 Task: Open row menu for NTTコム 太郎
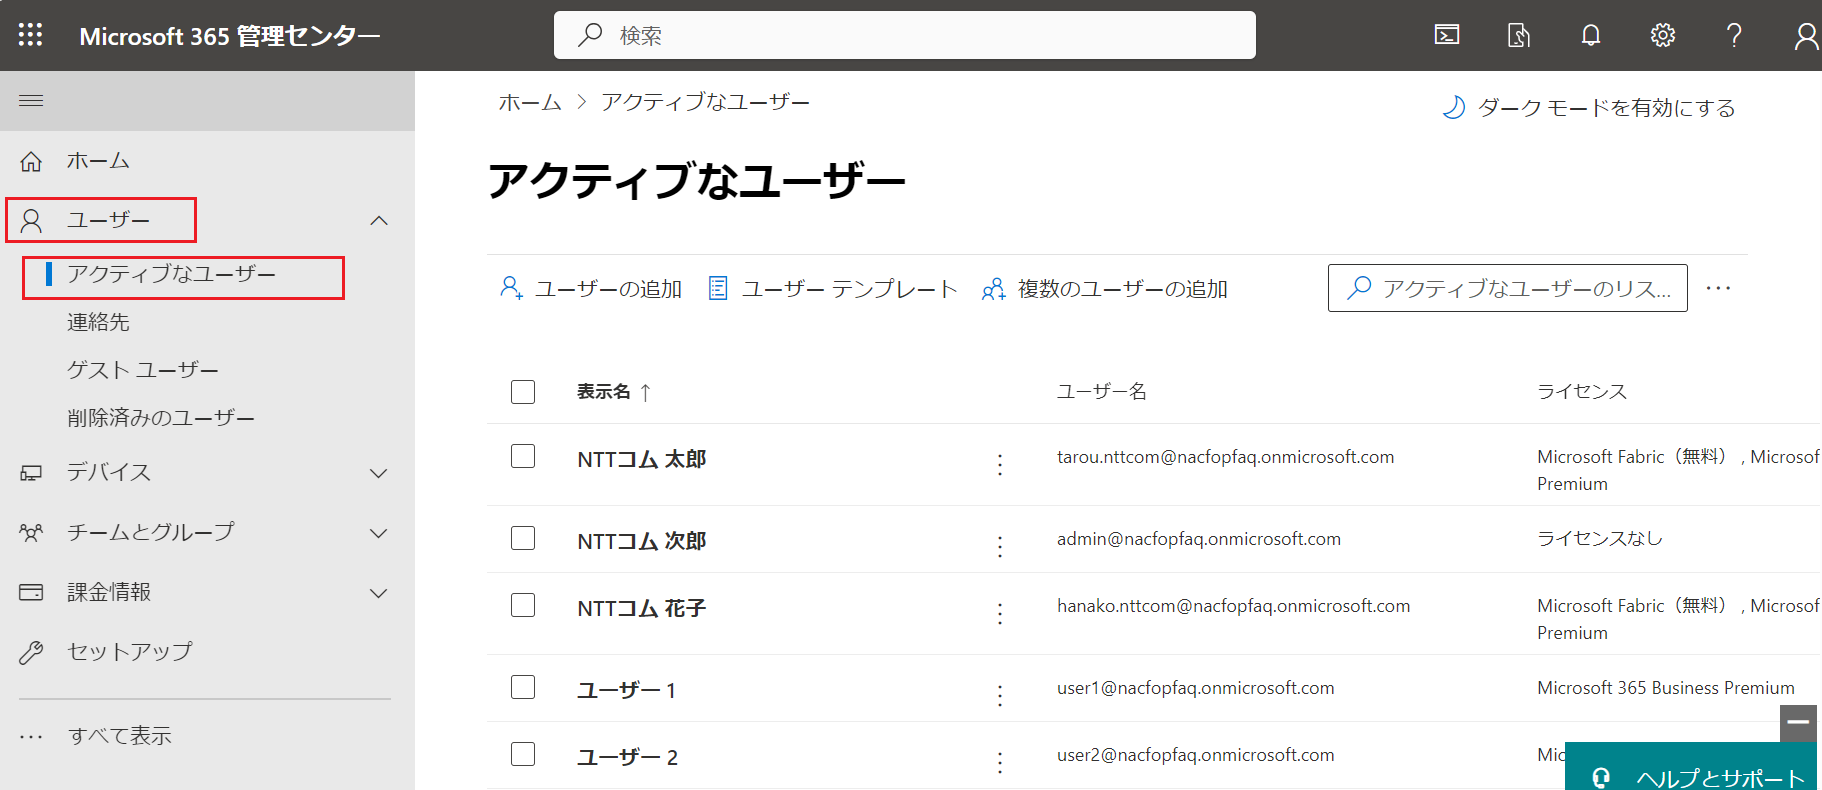(1000, 464)
